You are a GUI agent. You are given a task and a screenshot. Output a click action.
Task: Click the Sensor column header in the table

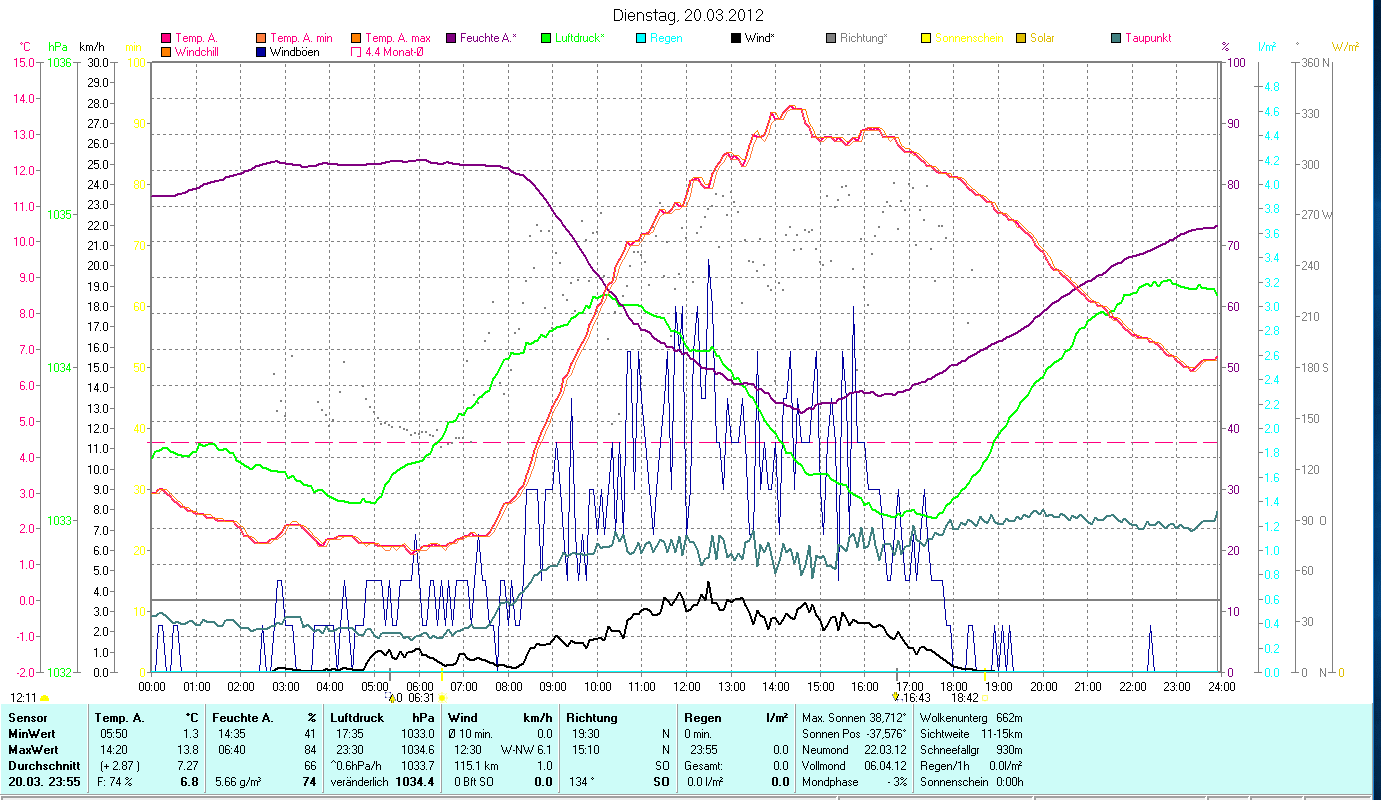26,718
